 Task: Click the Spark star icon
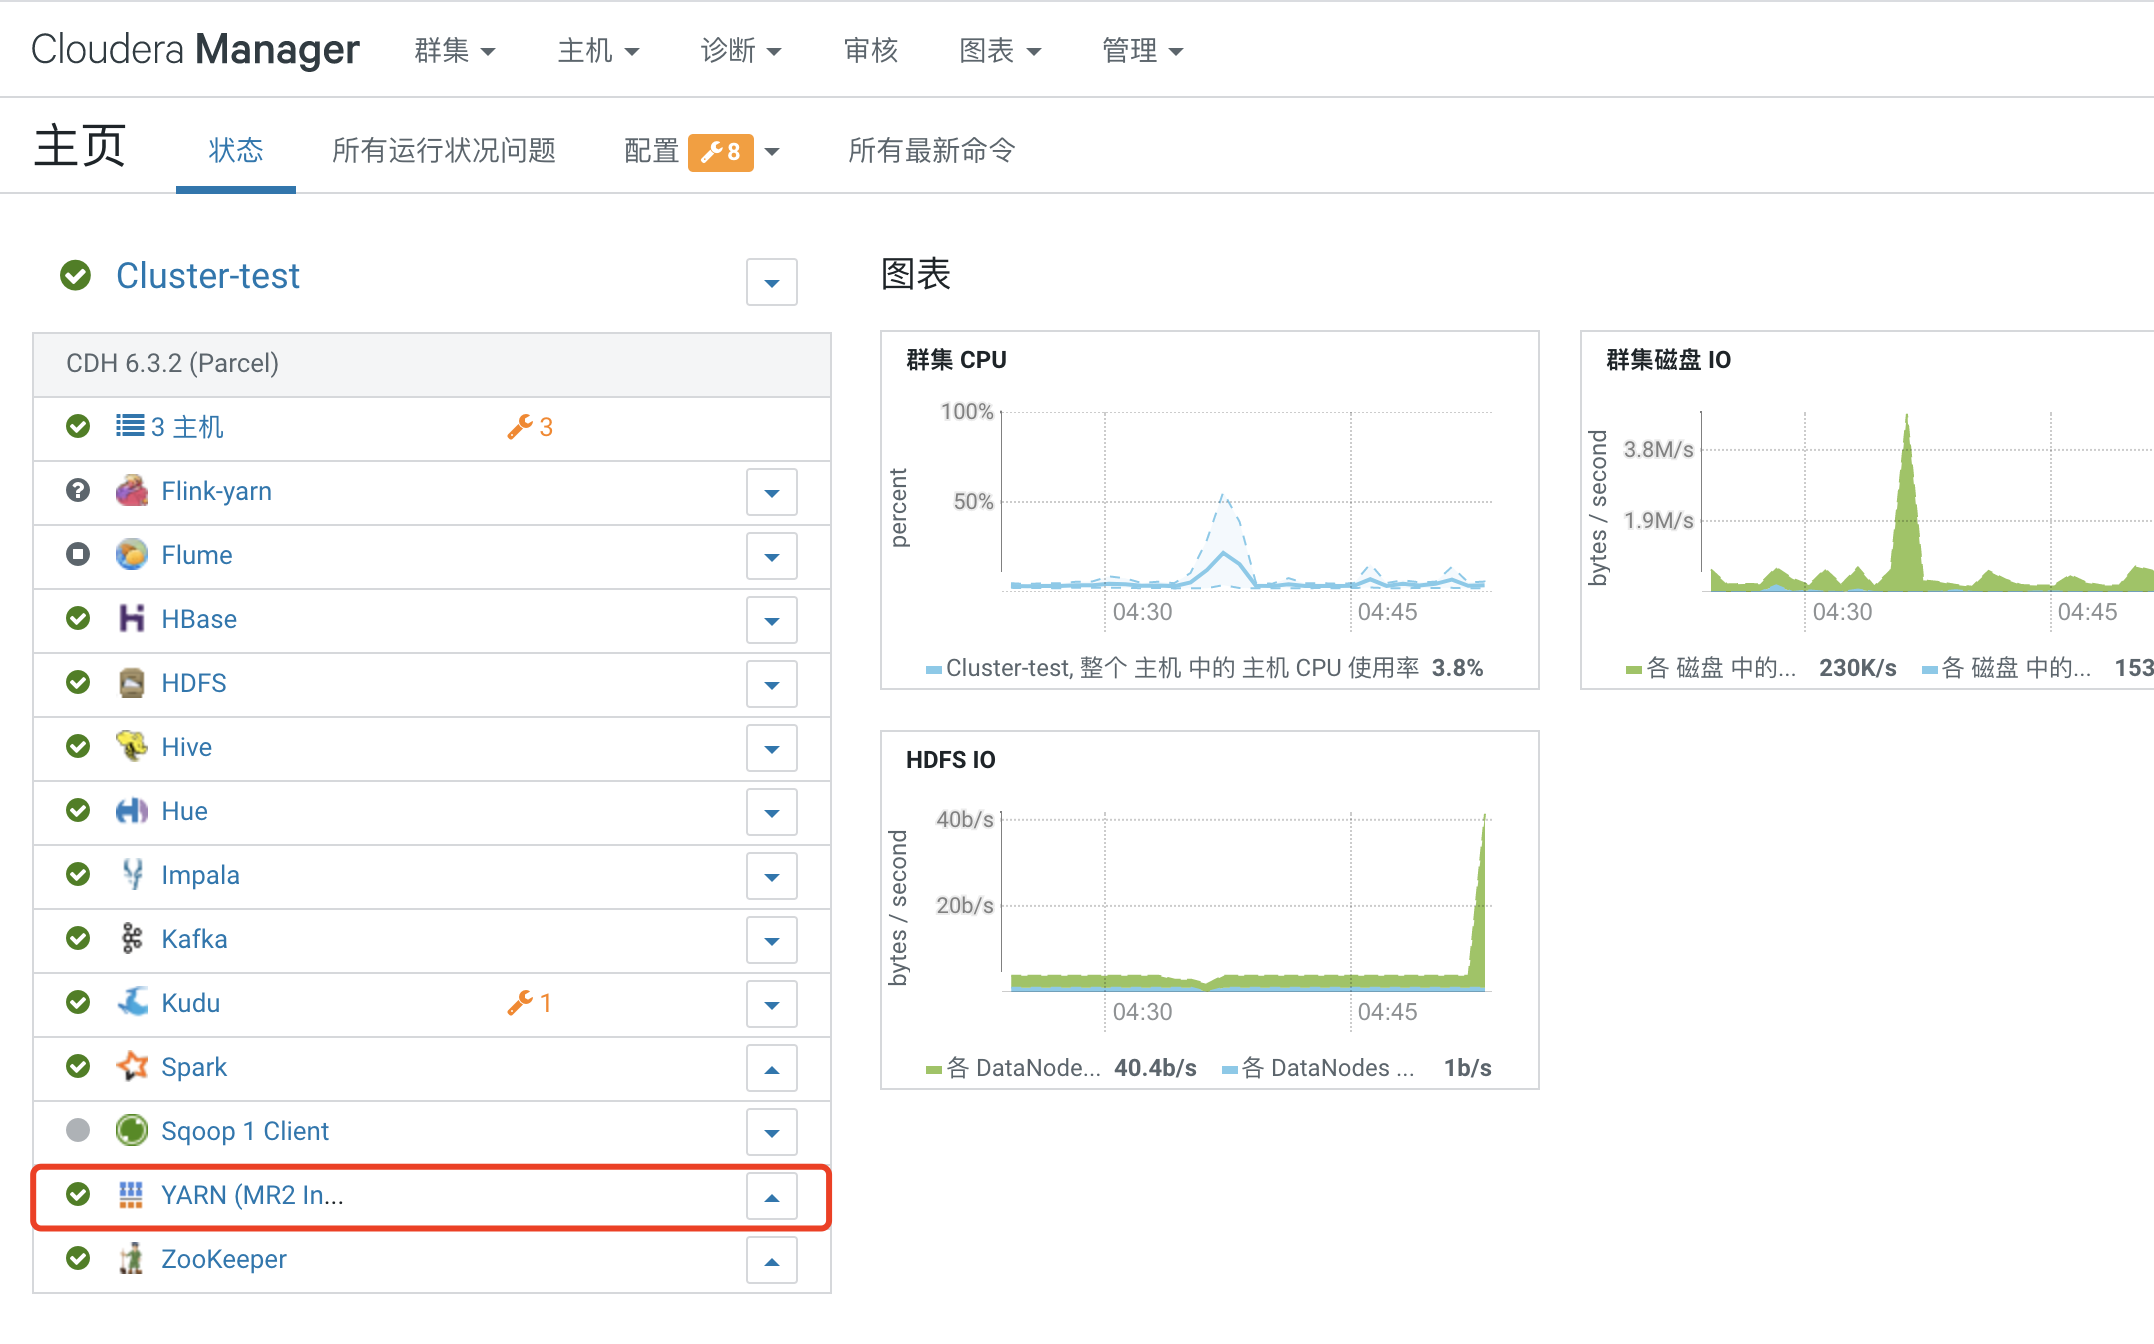[131, 1066]
